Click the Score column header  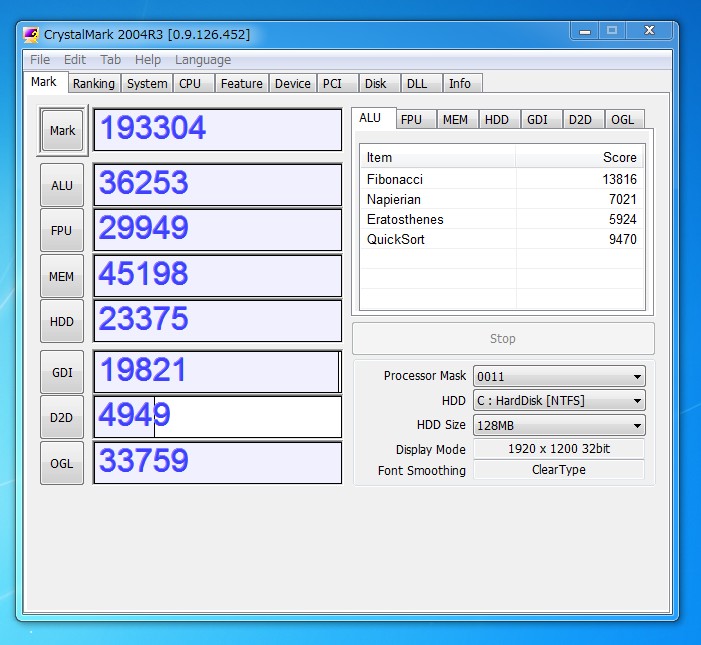coord(580,157)
